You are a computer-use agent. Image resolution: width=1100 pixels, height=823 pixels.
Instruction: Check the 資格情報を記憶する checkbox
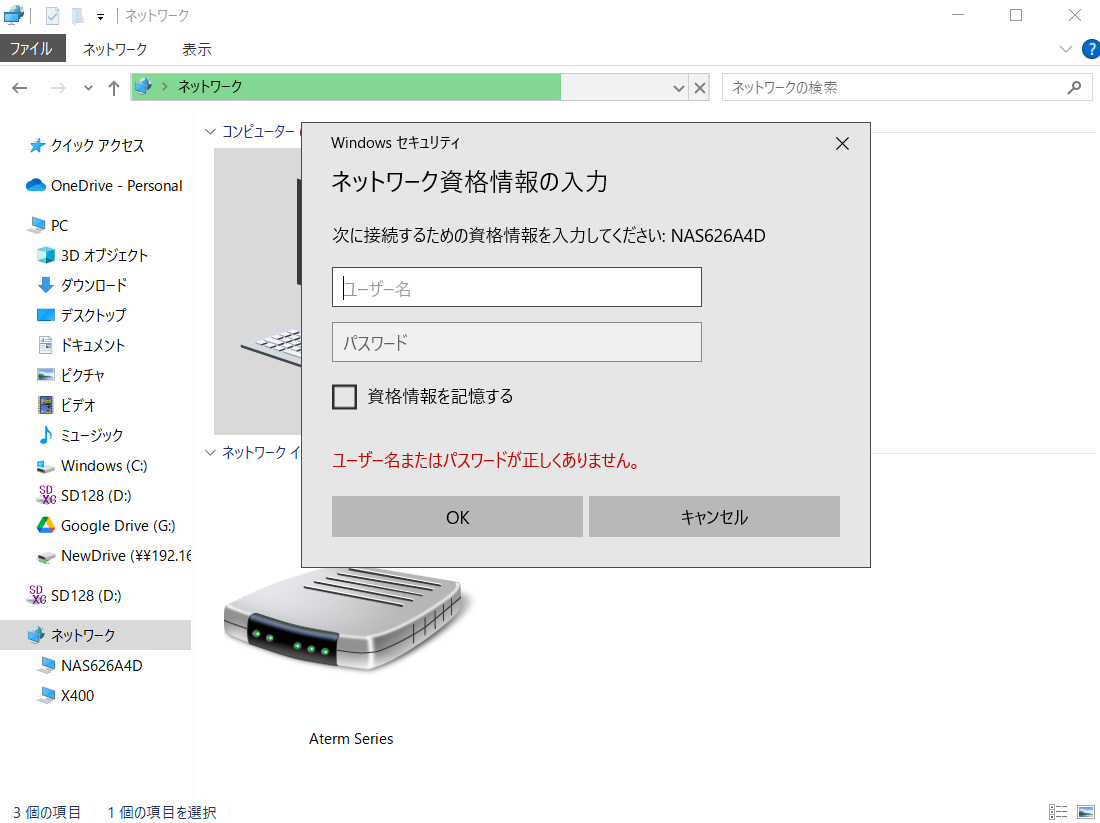coord(344,397)
